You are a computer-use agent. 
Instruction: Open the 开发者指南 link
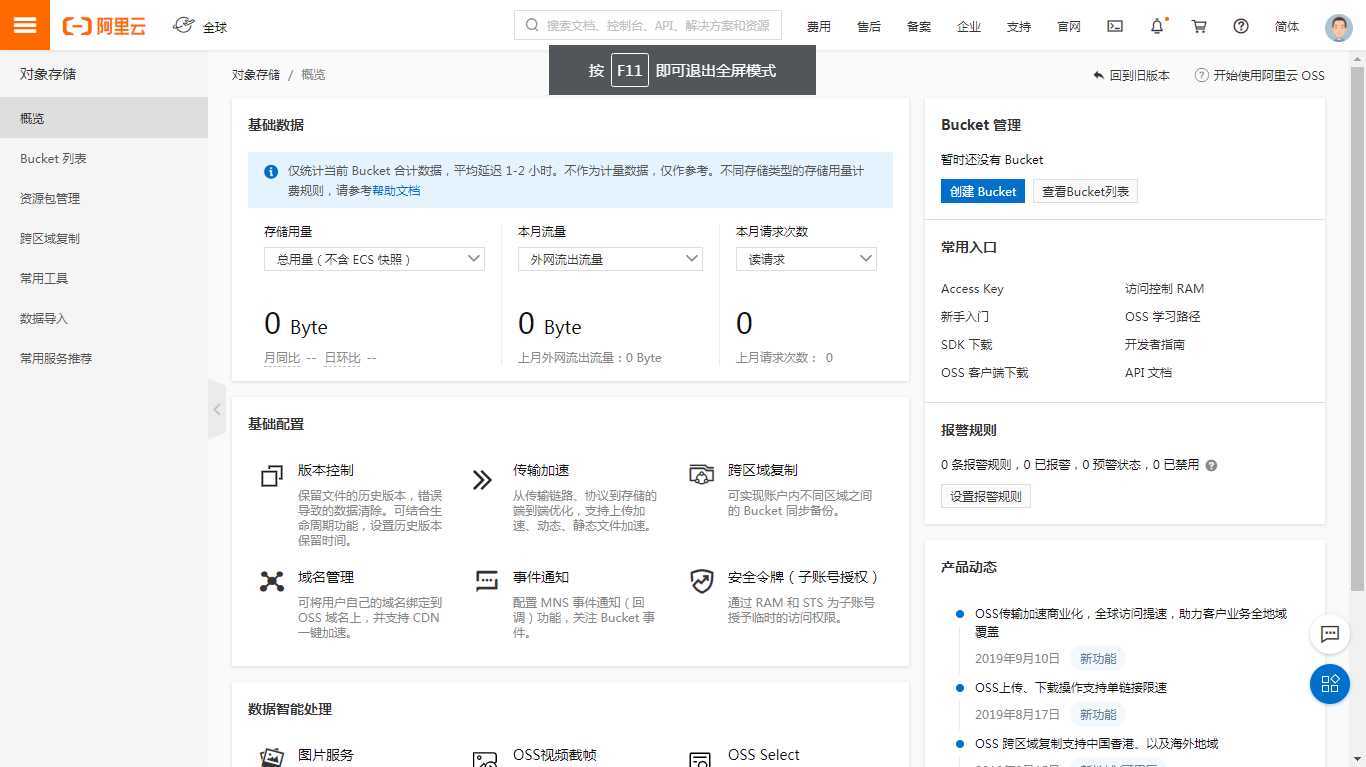1155,344
